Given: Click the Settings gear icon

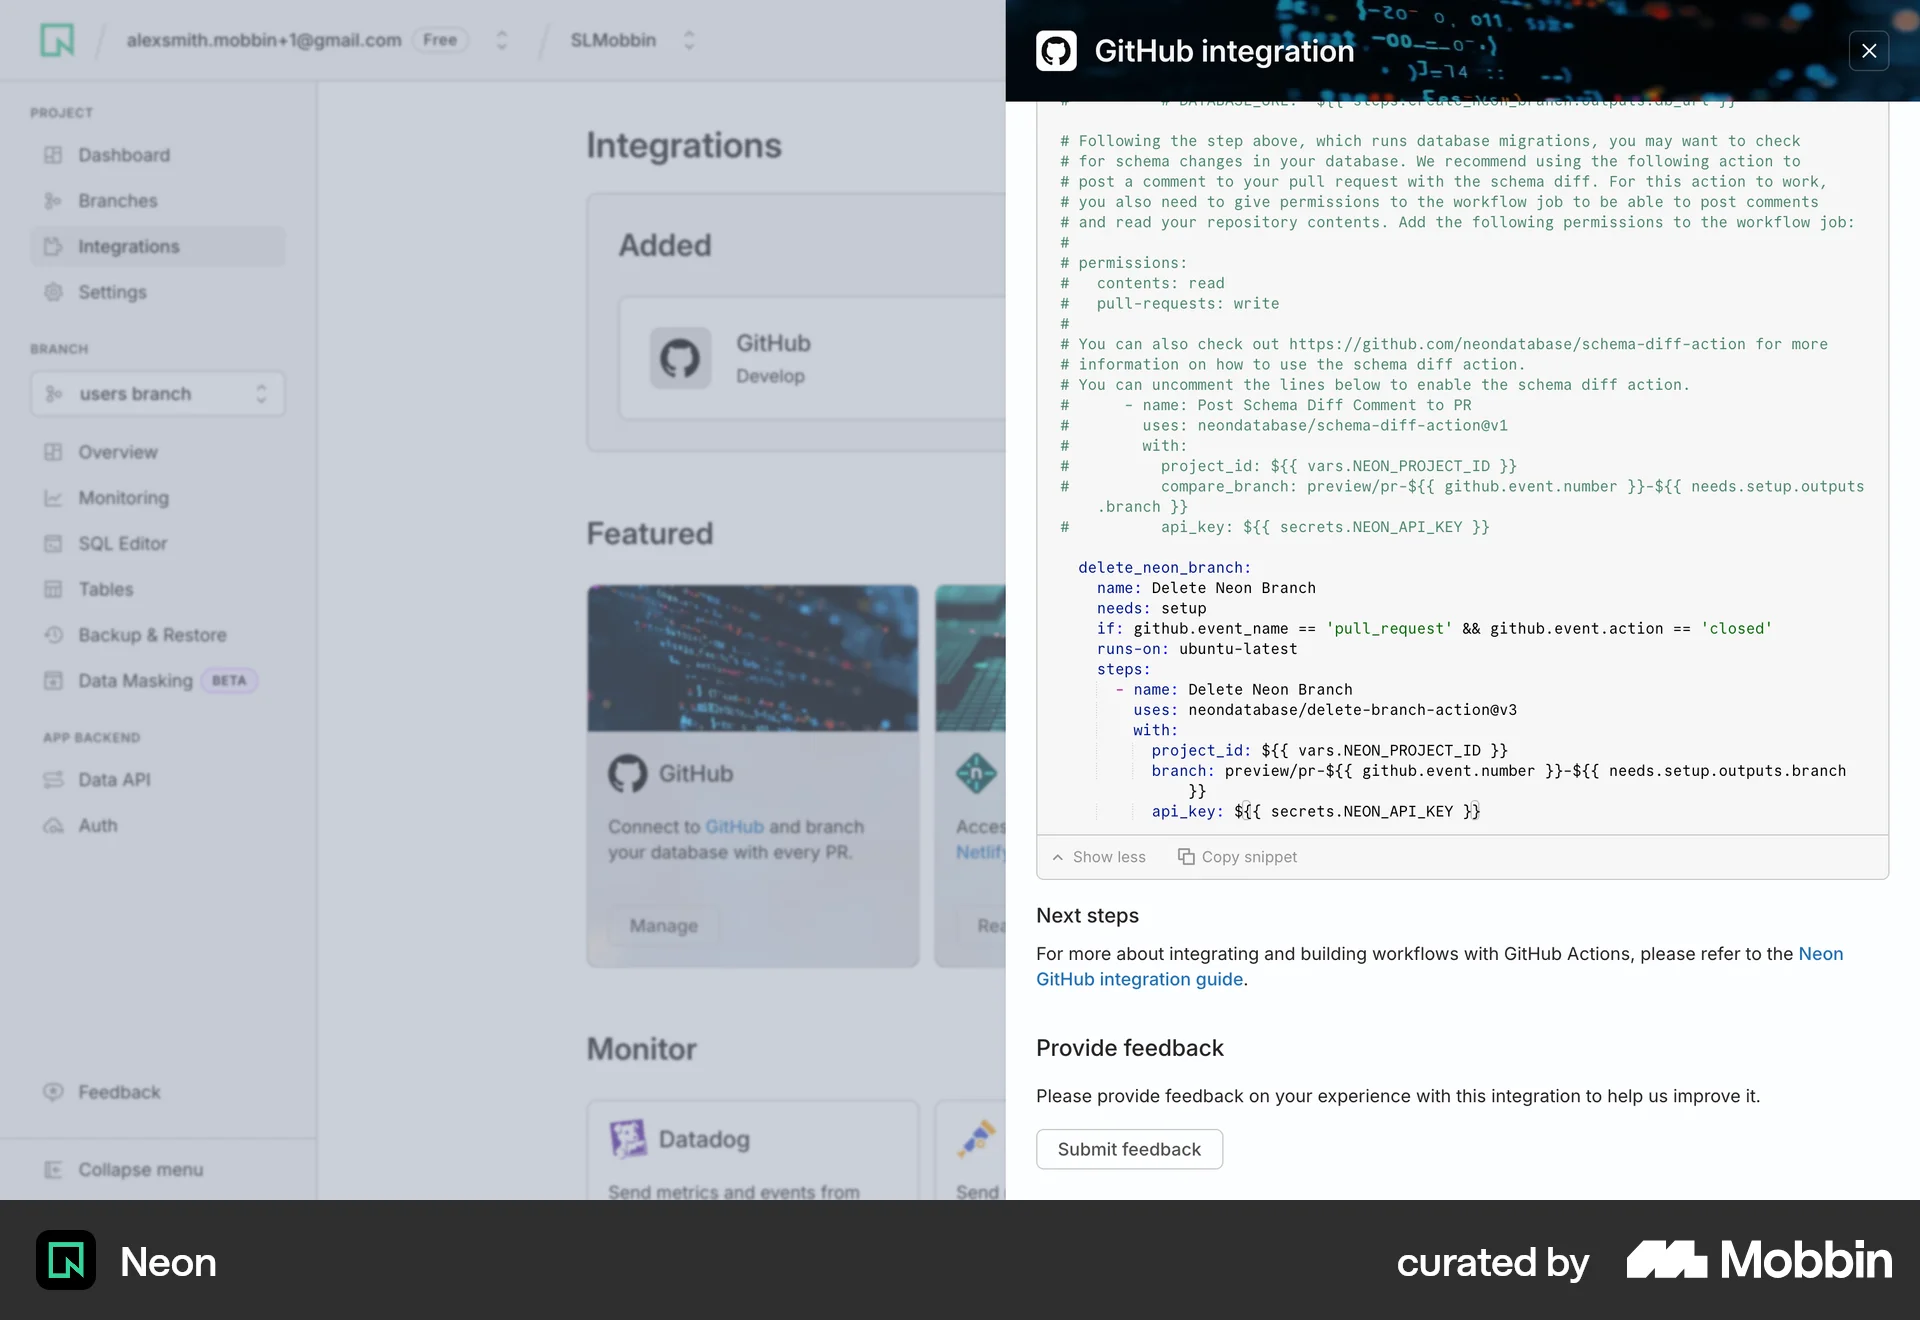Looking at the screenshot, I should coord(53,292).
